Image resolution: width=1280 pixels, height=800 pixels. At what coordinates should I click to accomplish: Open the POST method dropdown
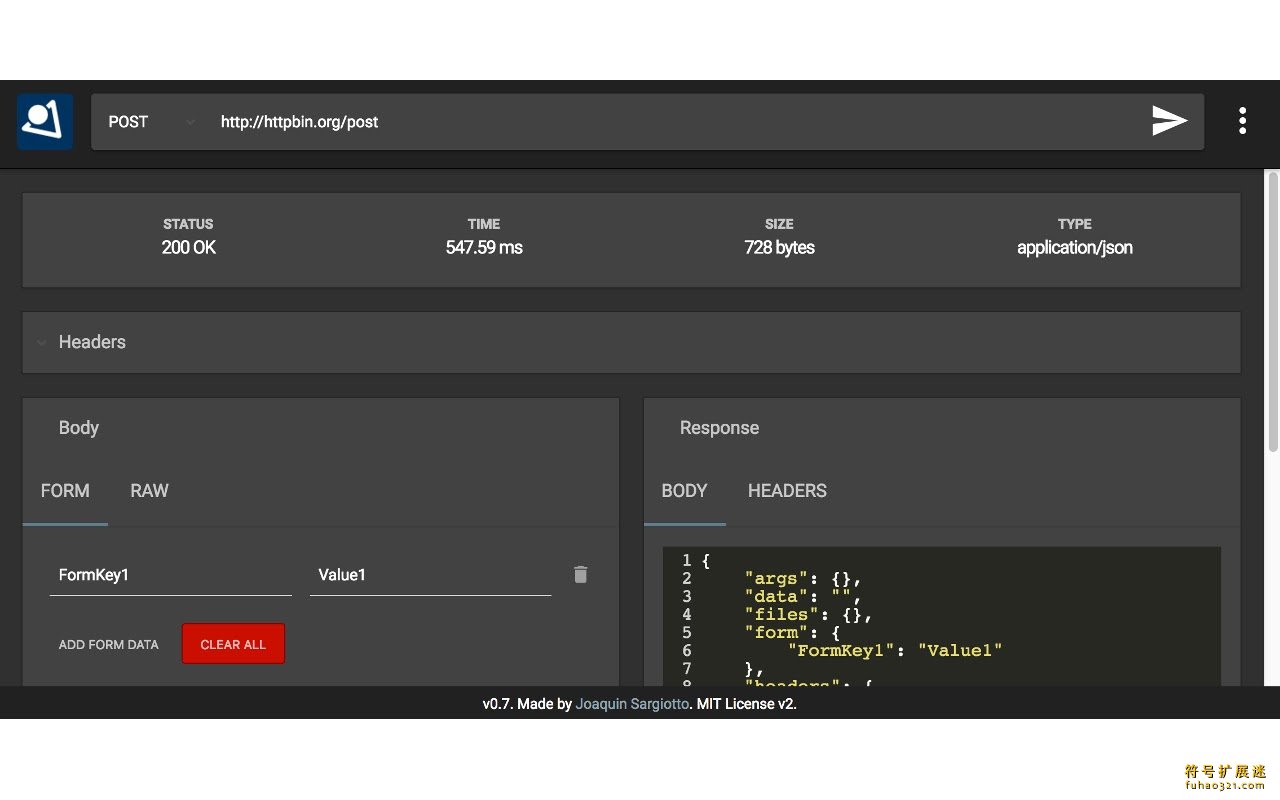152,122
